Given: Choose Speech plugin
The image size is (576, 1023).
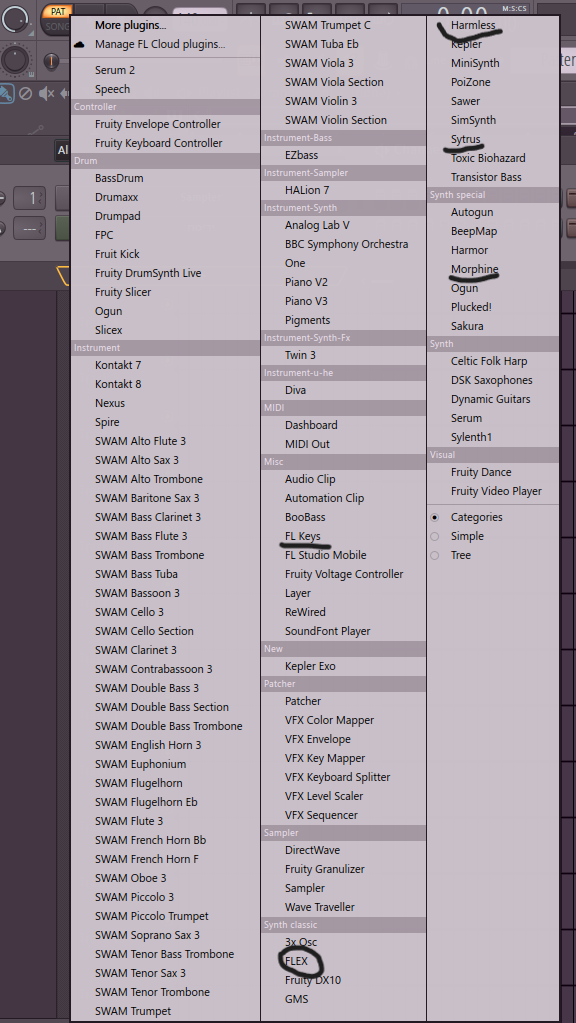Looking at the screenshot, I should 112,89.
